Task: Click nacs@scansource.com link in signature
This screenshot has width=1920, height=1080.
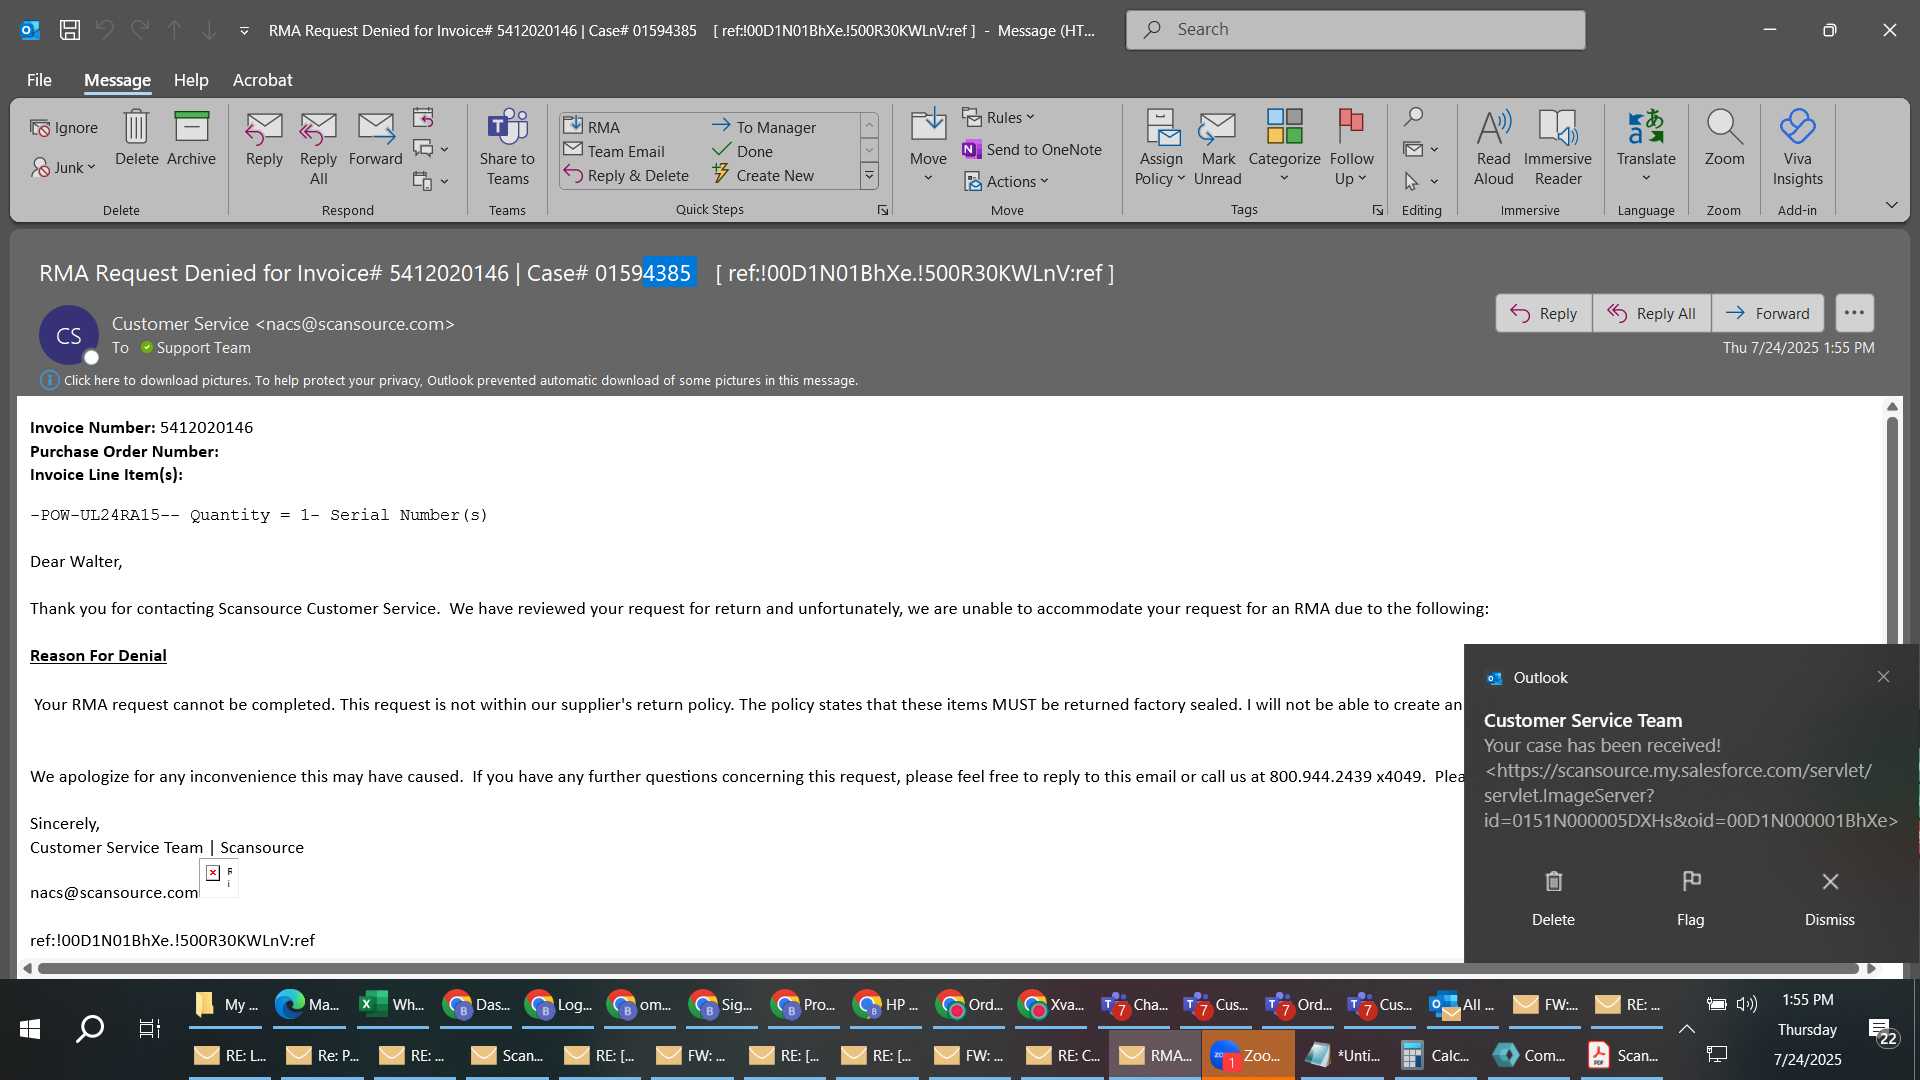Action: (114, 892)
